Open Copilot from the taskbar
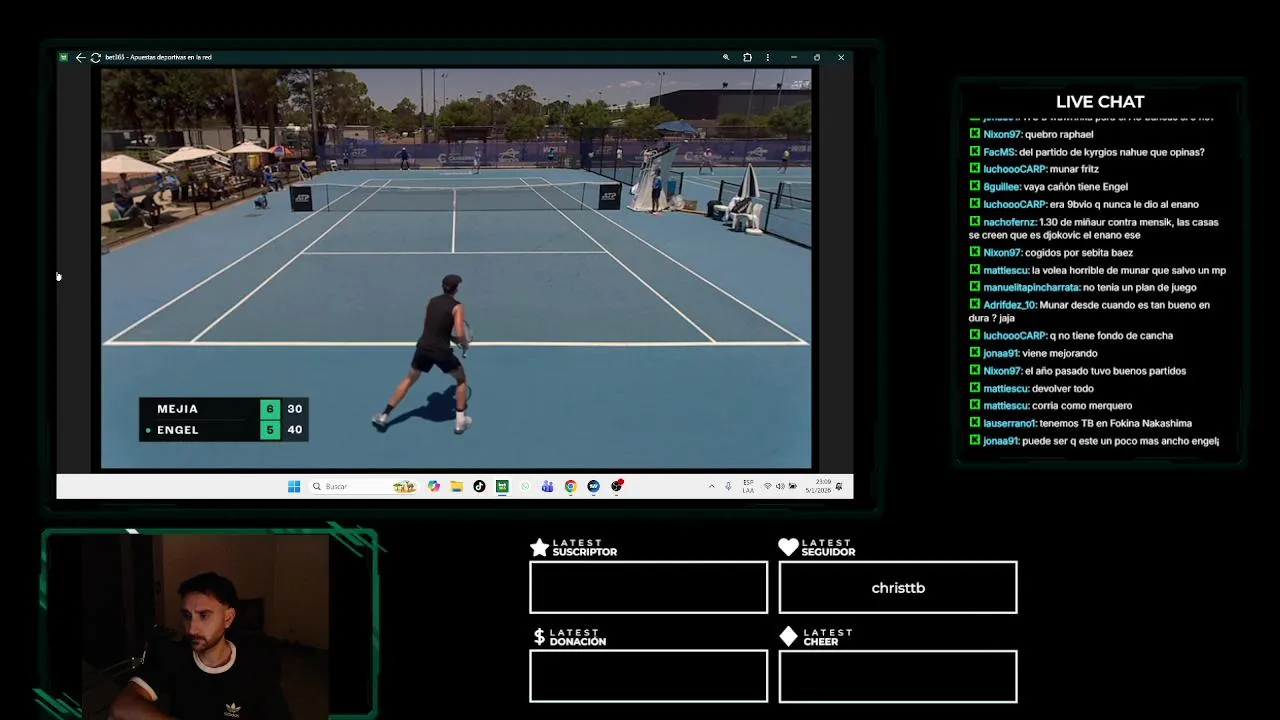Screen dimensions: 1280x720 (433, 486)
